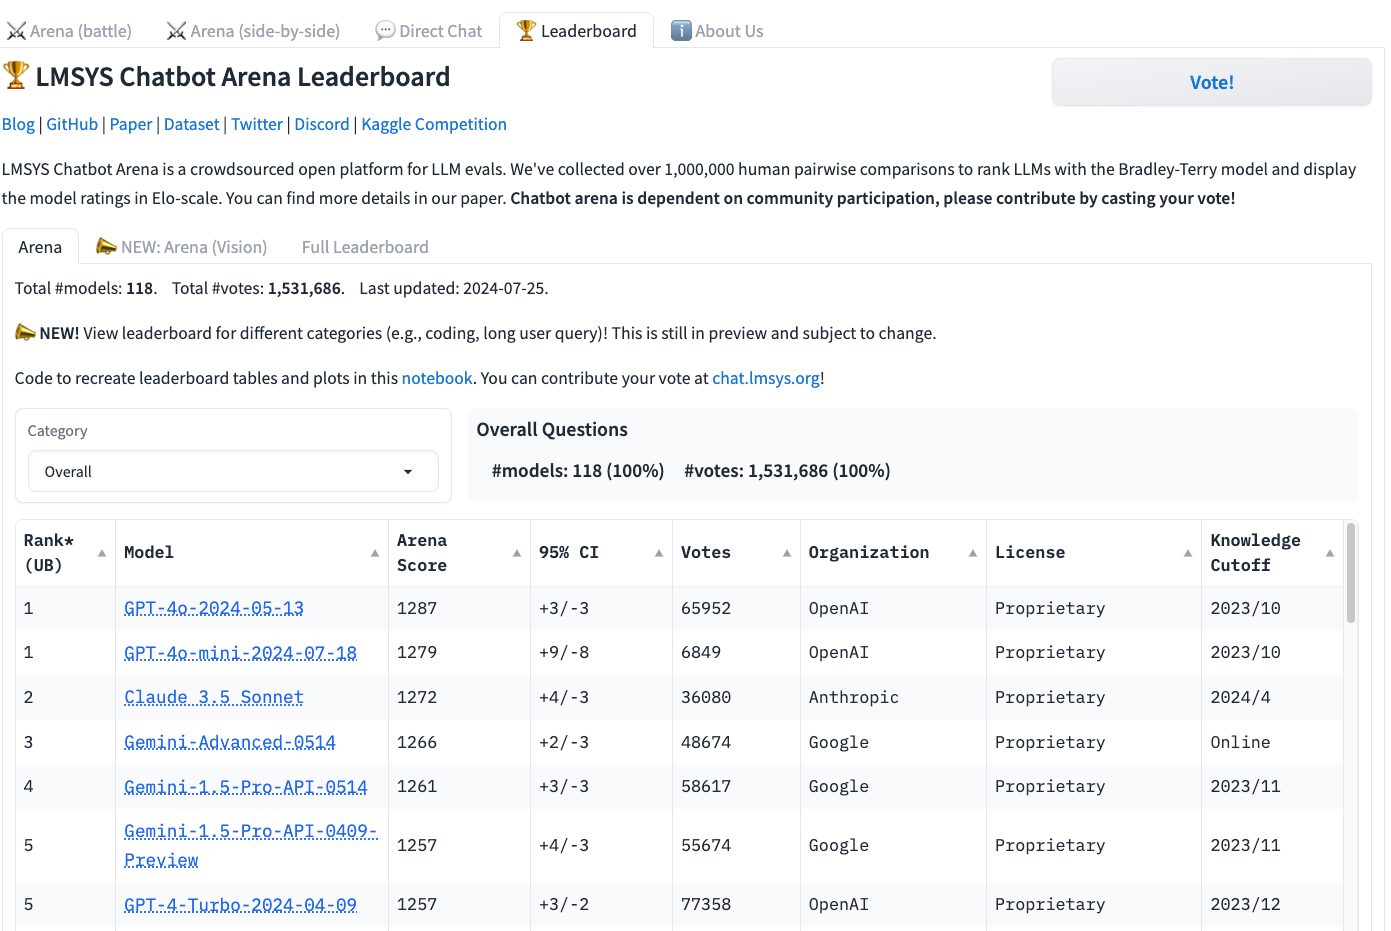1391x931 pixels.
Task: Open the notebook link
Action: pos(437,378)
